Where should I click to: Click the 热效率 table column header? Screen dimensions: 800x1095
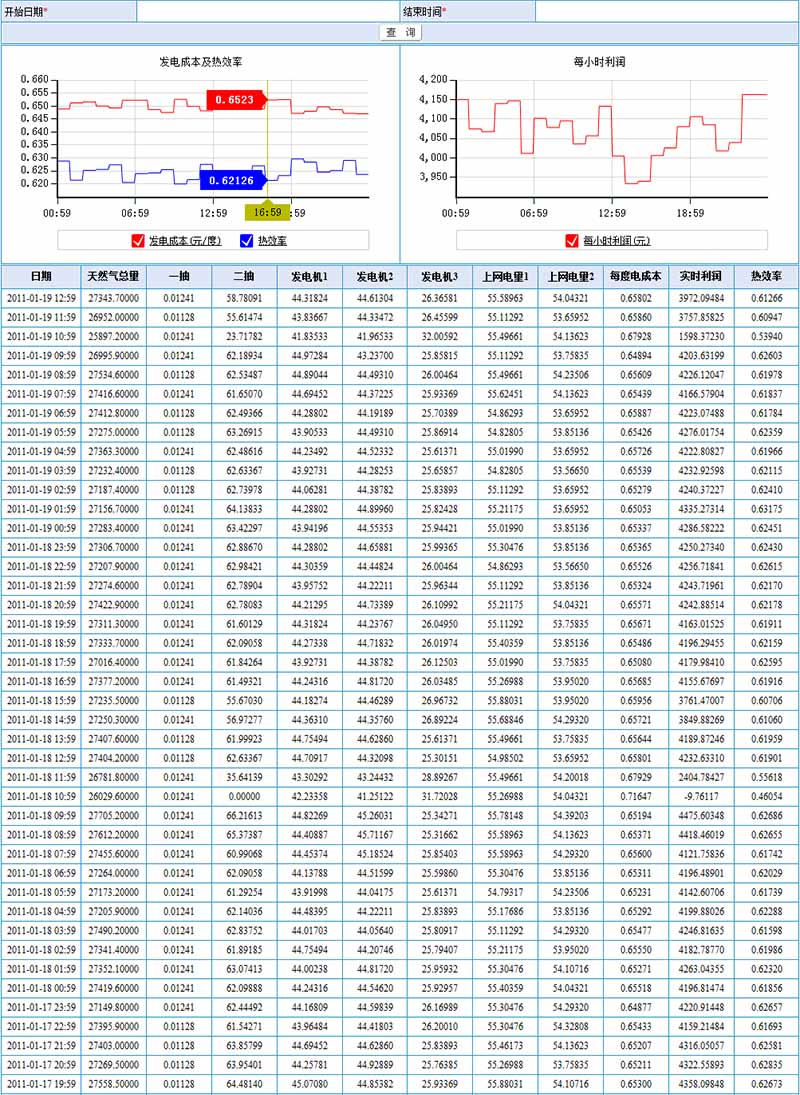point(766,277)
